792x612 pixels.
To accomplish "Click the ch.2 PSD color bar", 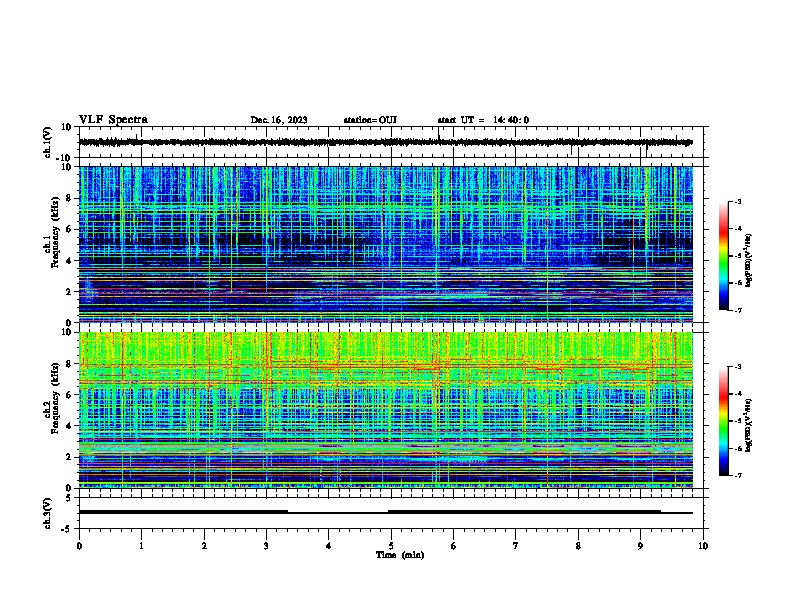I will (724, 421).
